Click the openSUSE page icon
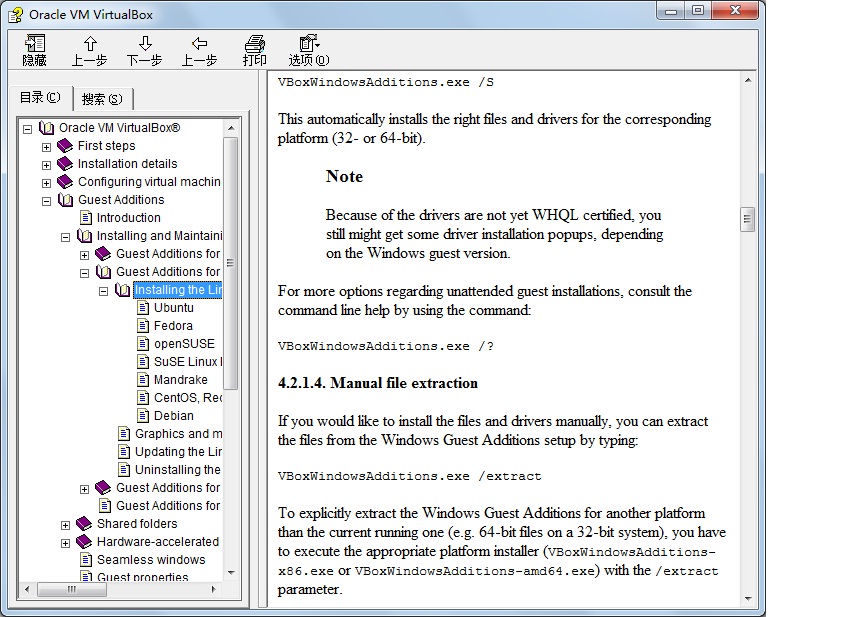Screen dimensions: 864x617 (143, 344)
